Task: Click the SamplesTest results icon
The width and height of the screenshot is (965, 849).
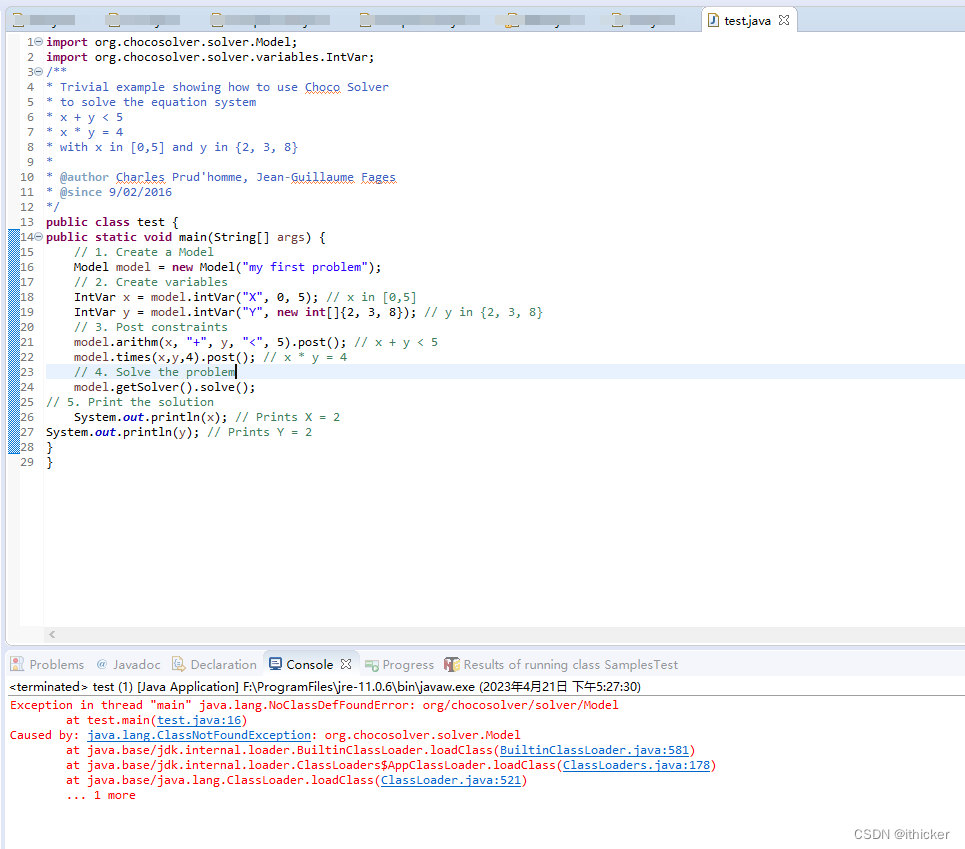Action: pos(452,664)
